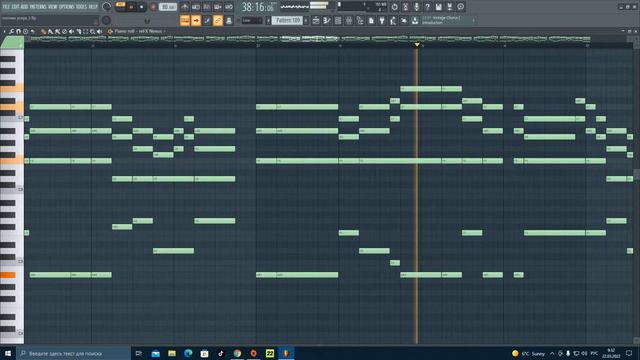
Task: Open the OPTIONS menu
Action: click(67, 7)
